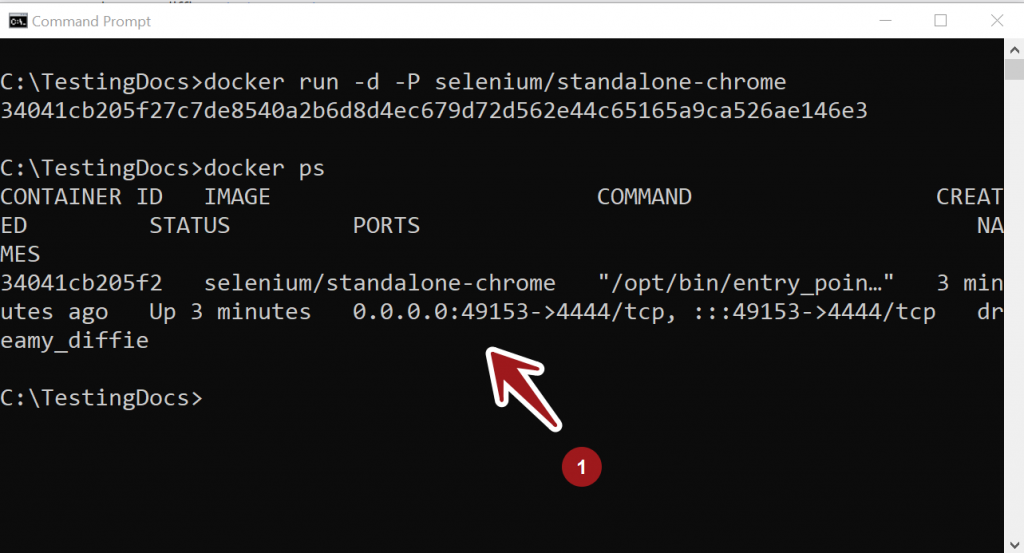Click the vertical scrollbar thumb

[1014, 69]
